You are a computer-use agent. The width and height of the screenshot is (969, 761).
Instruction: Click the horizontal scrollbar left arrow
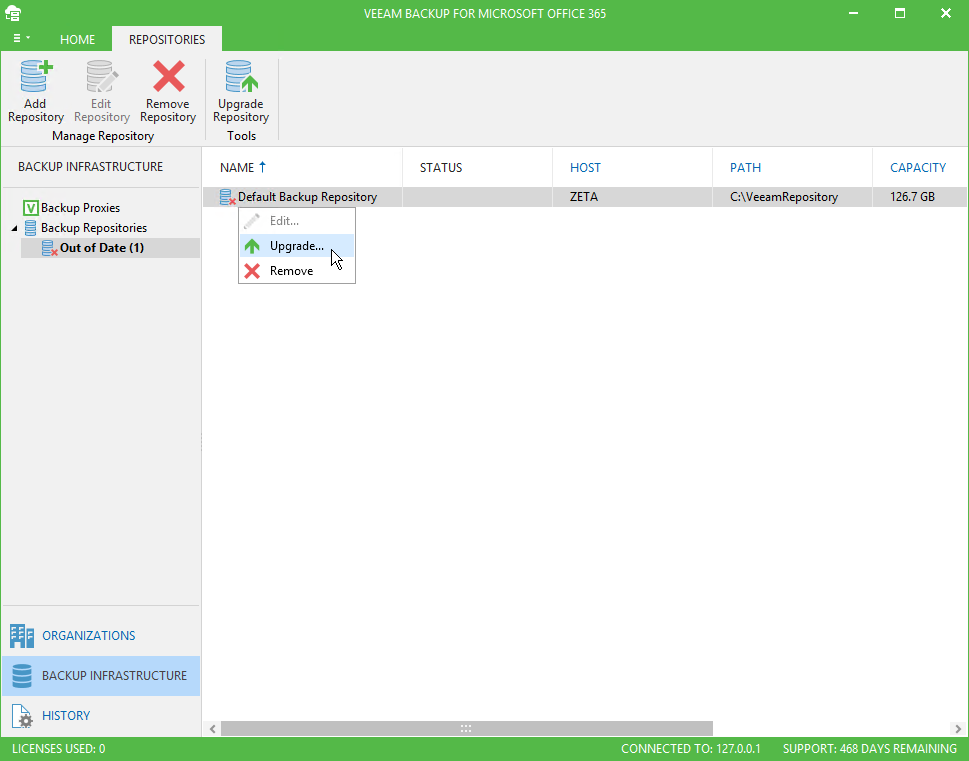tap(212, 729)
